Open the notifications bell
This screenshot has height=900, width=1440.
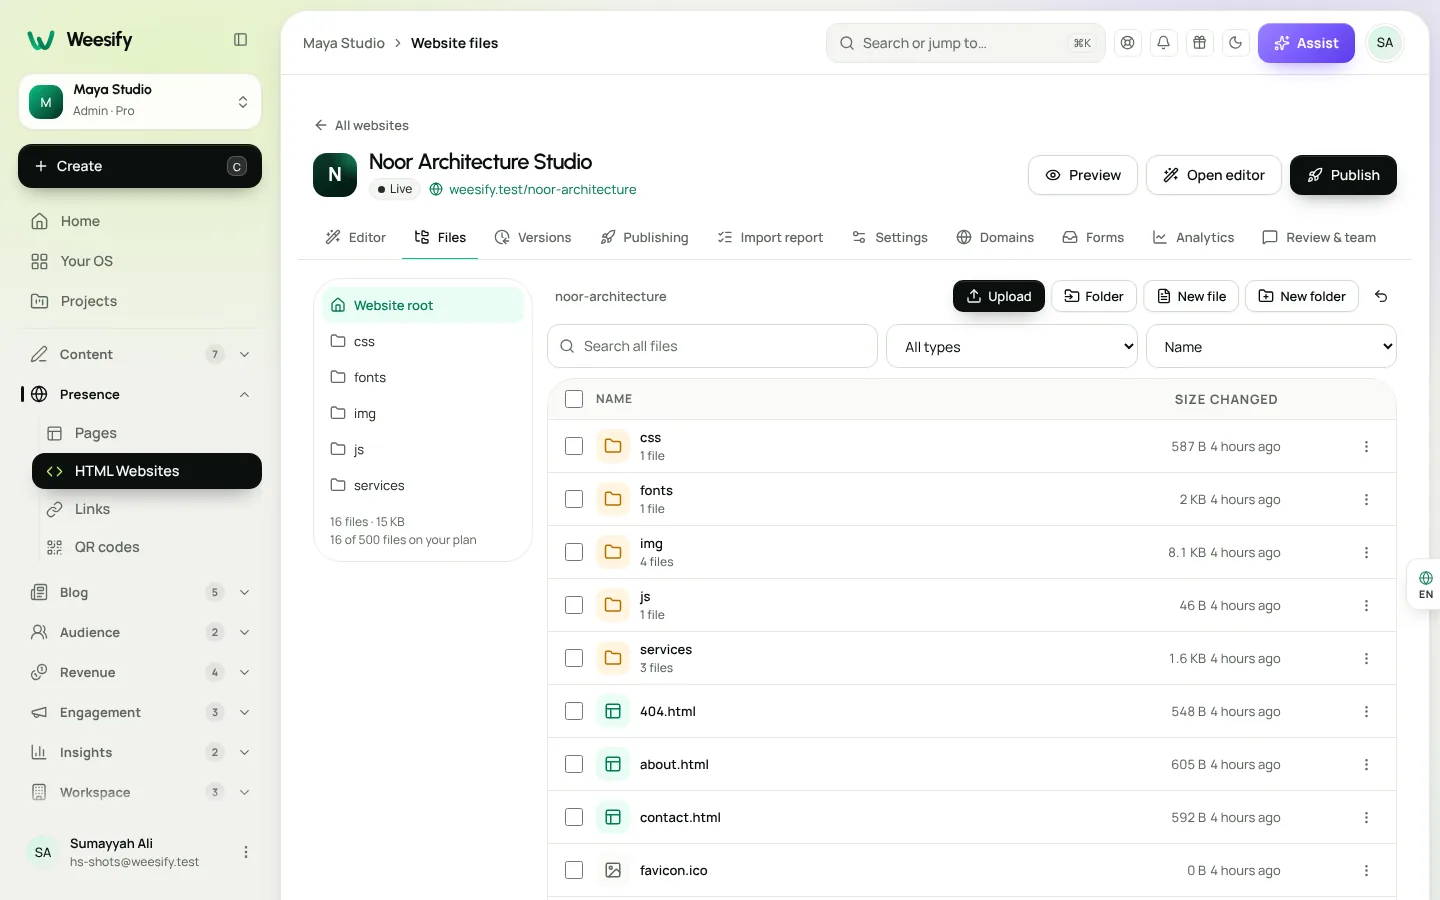click(1163, 43)
